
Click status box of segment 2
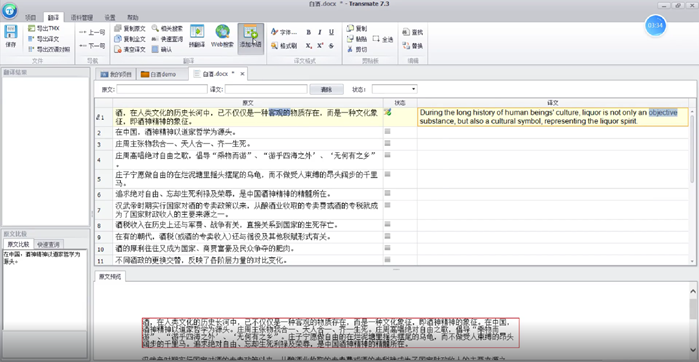pos(387,132)
